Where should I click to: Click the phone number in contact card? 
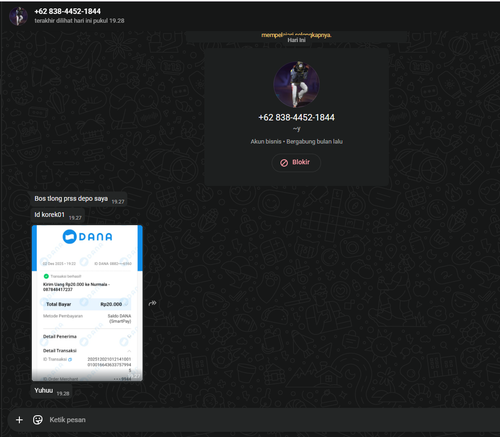click(296, 117)
